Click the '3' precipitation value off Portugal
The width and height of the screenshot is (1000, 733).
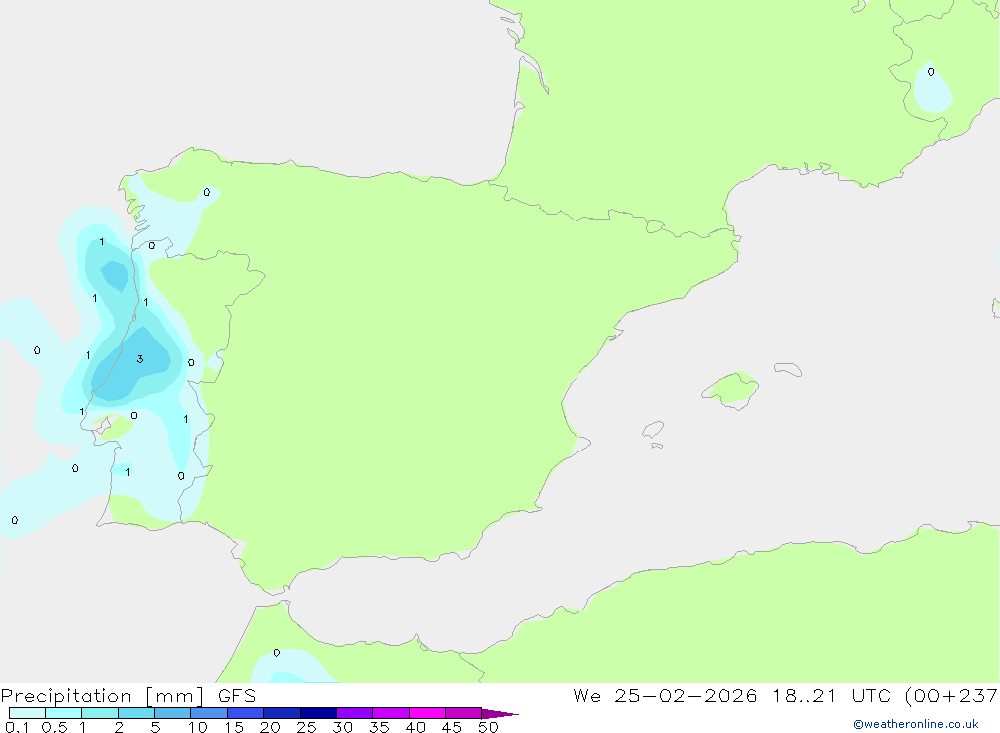click(x=140, y=359)
